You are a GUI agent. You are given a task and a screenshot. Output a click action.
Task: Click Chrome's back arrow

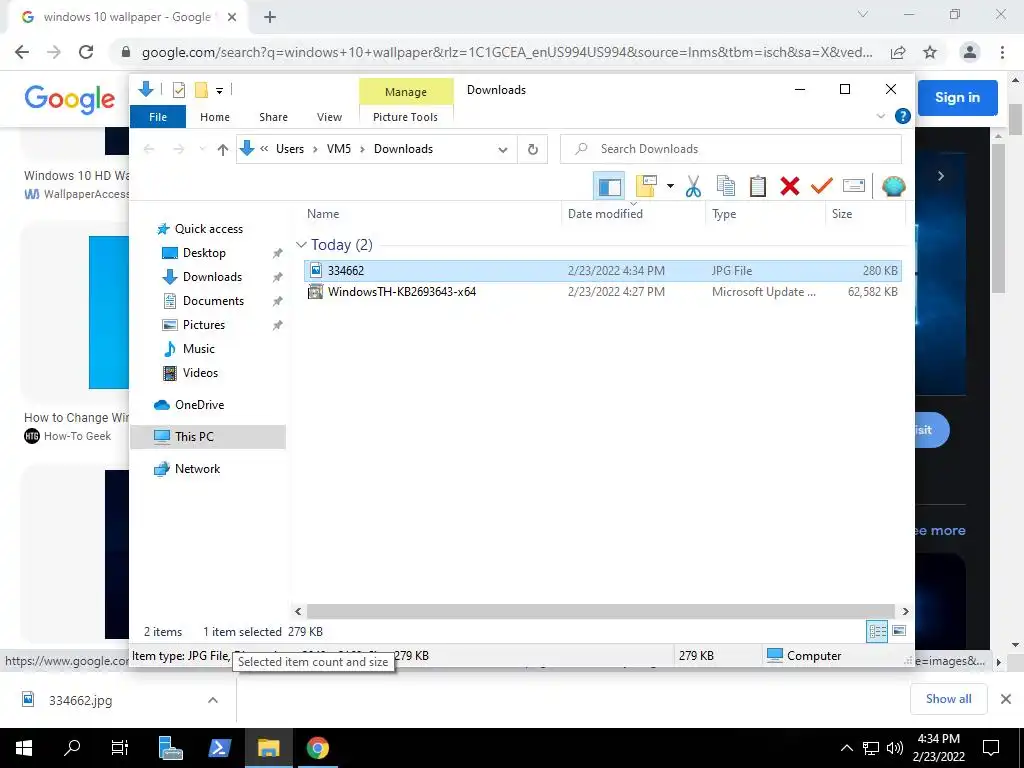pos(22,52)
